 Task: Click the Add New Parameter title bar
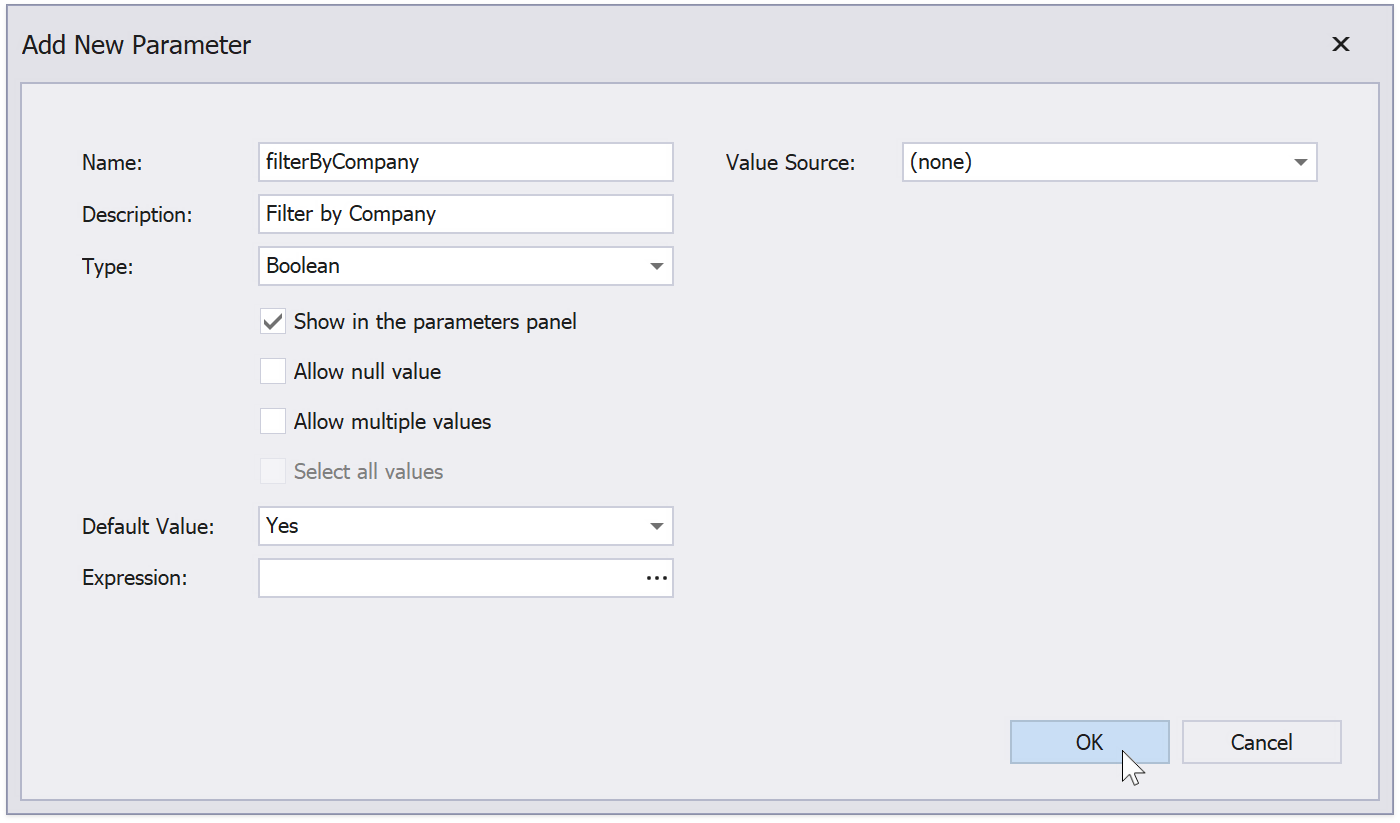(x=600, y=45)
